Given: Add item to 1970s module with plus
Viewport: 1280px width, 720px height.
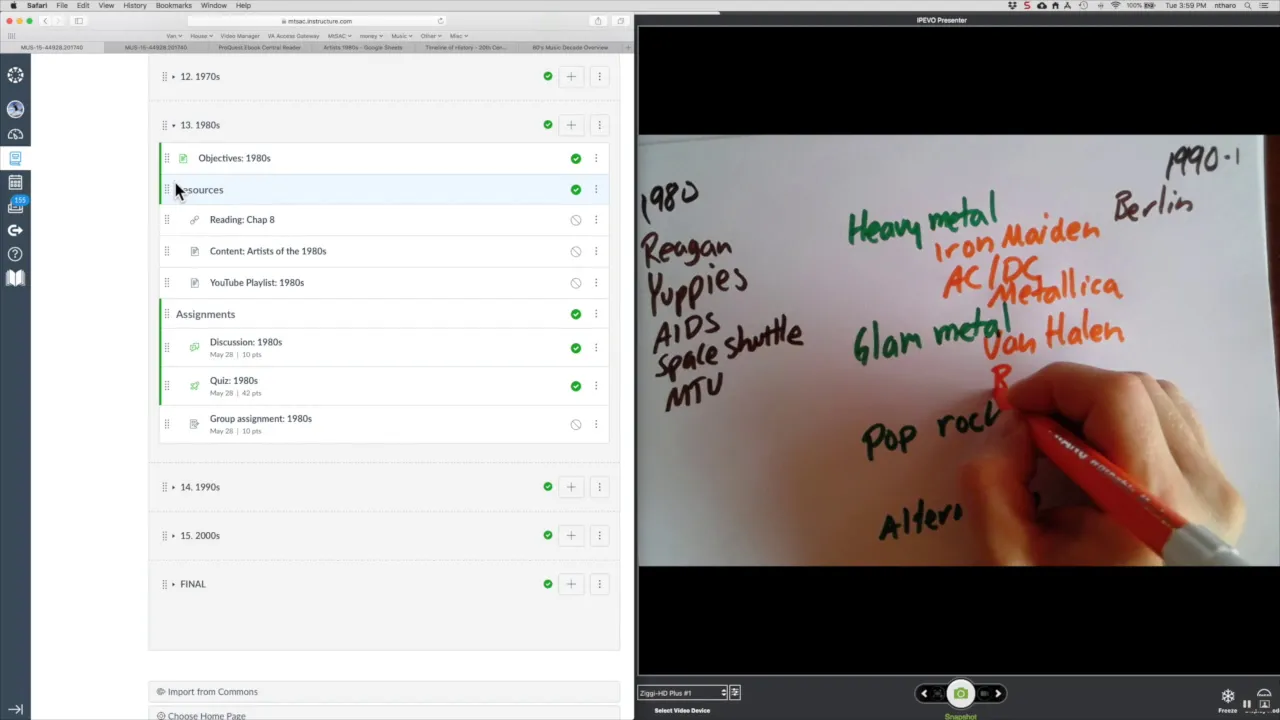Looking at the screenshot, I should (x=571, y=76).
